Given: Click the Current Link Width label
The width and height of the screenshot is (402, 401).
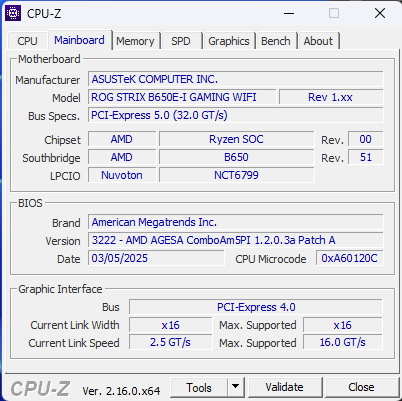Looking at the screenshot, I should (75, 325).
